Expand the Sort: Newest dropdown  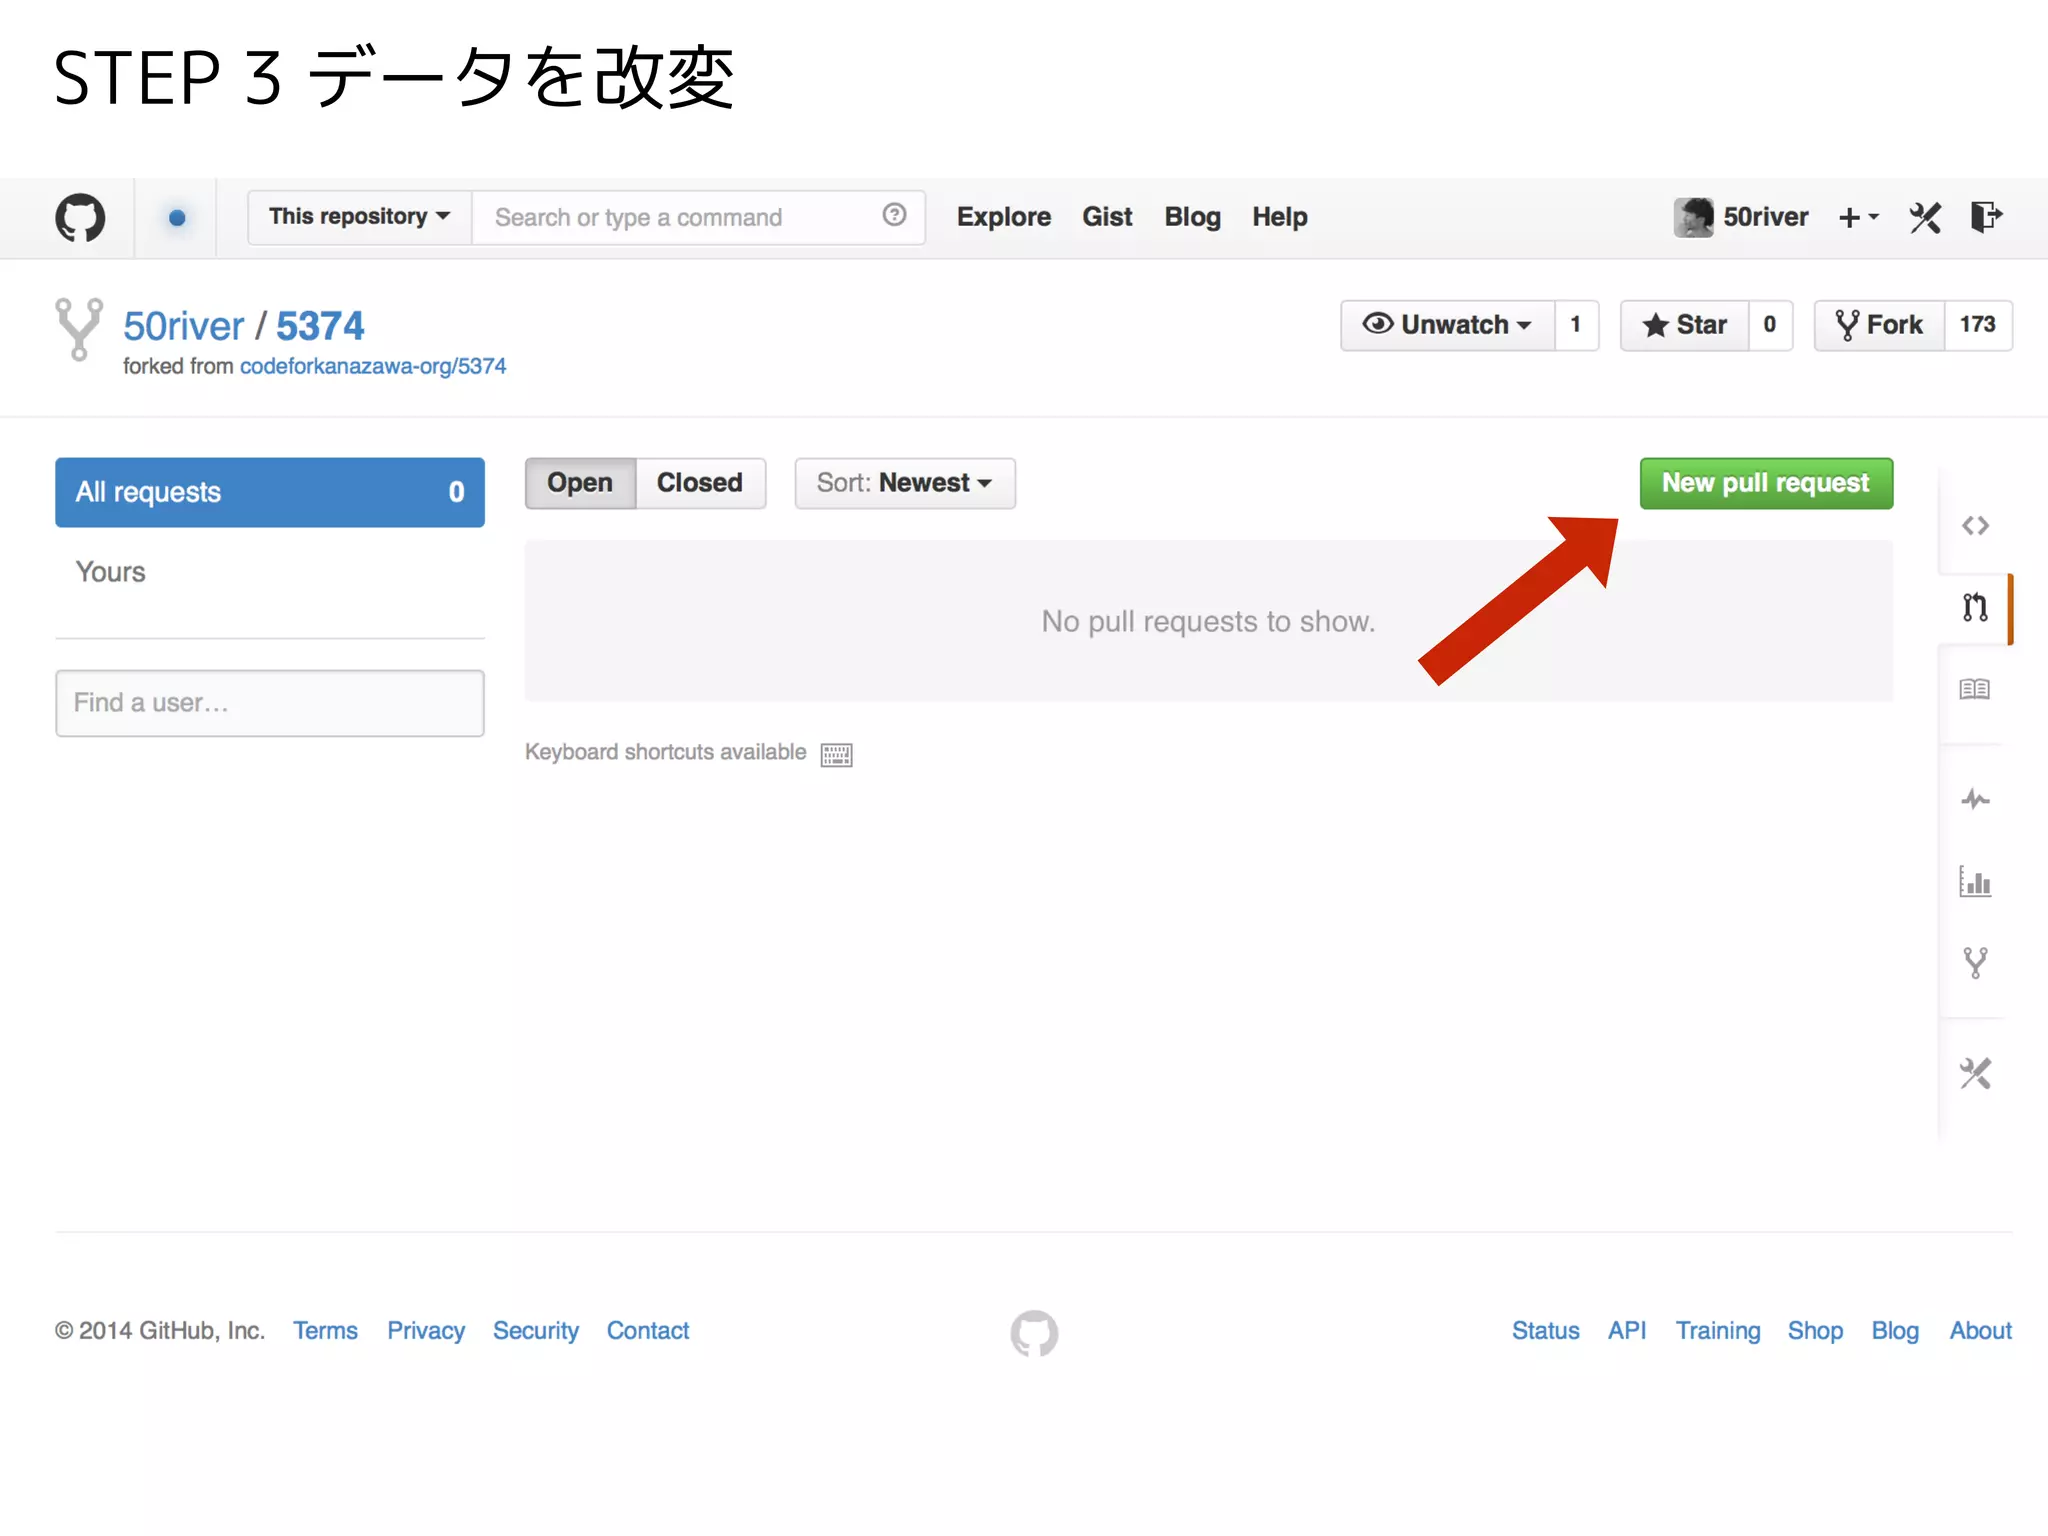tap(905, 483)
